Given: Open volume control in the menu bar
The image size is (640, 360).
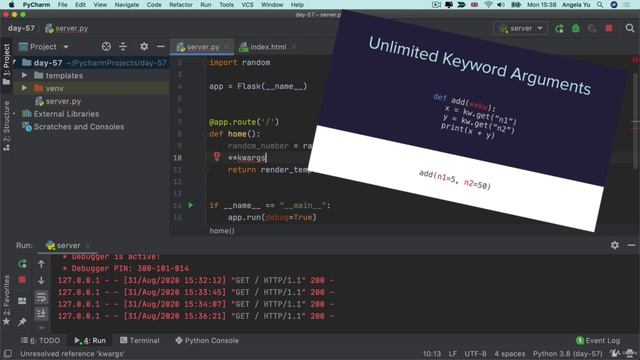Looking at the screenshot, I should click(x=501, y=5).
